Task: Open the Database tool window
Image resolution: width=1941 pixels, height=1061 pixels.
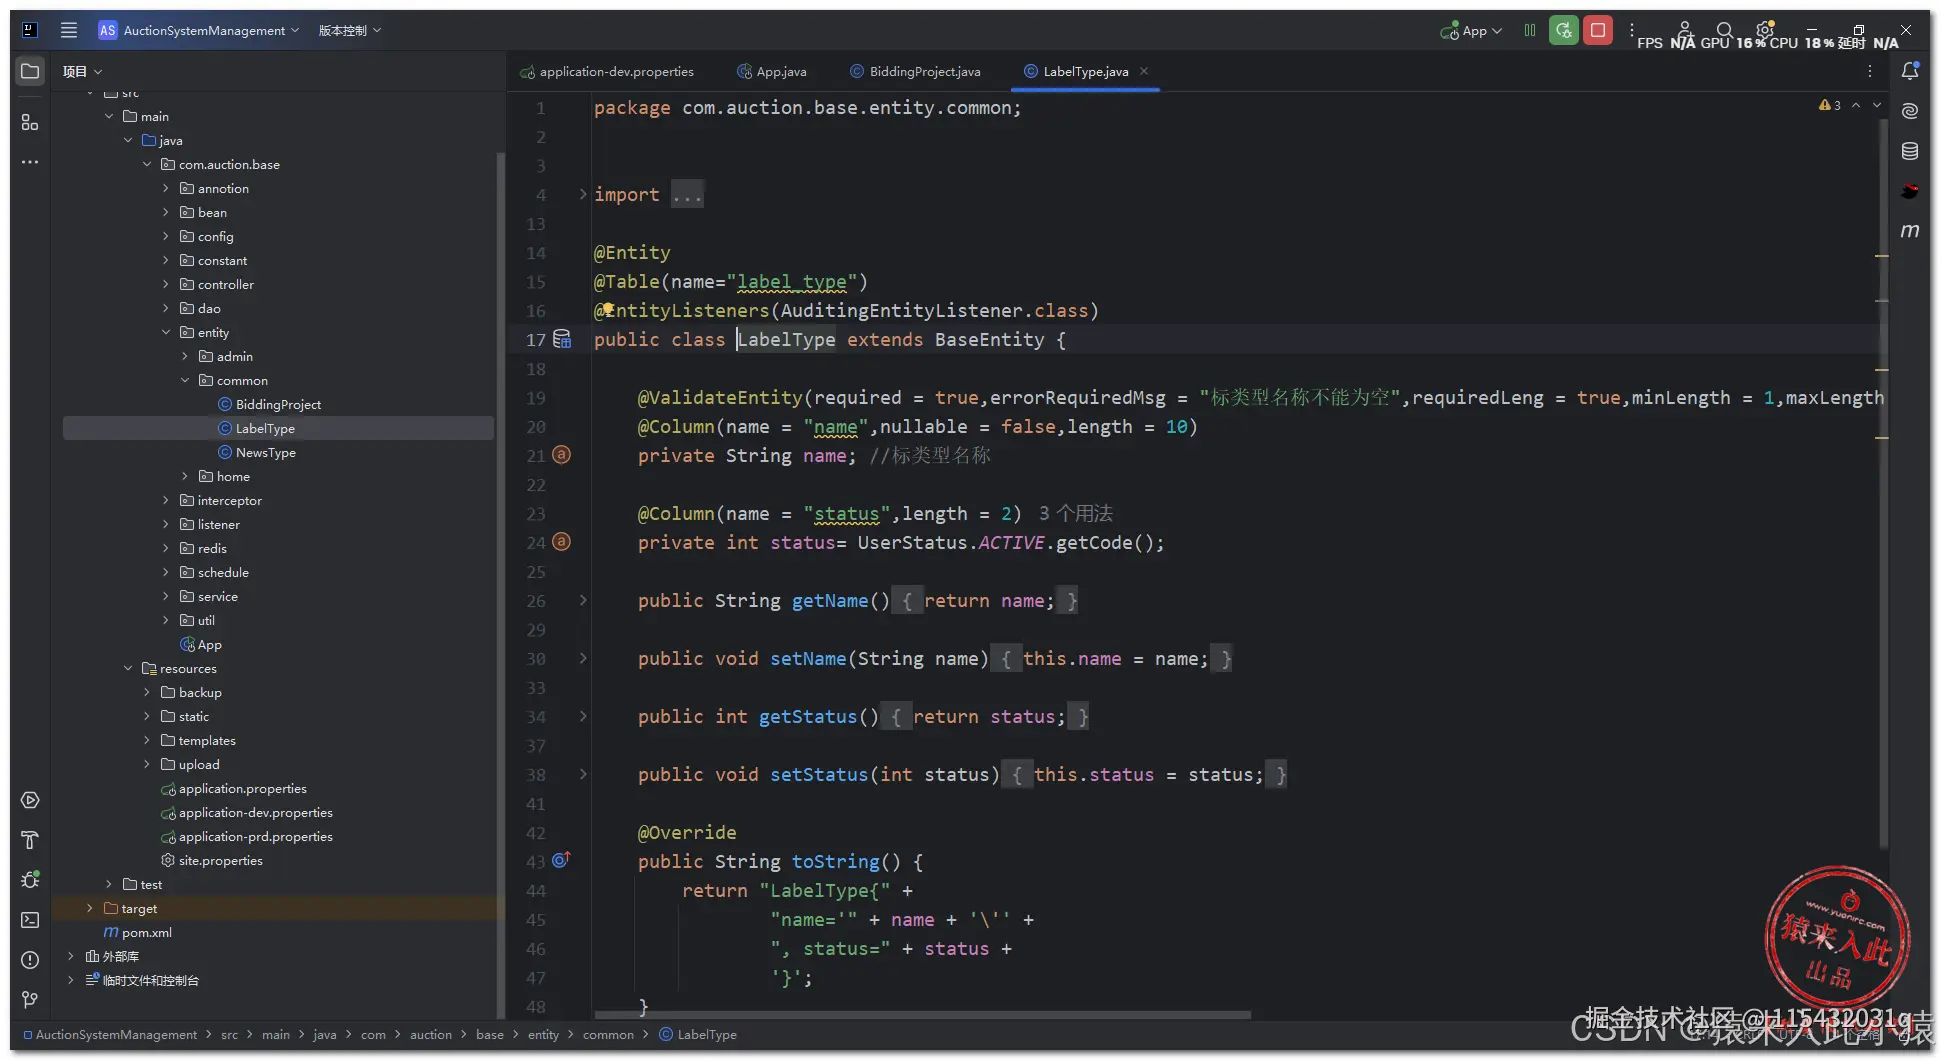Action: tap(1910, 151)
